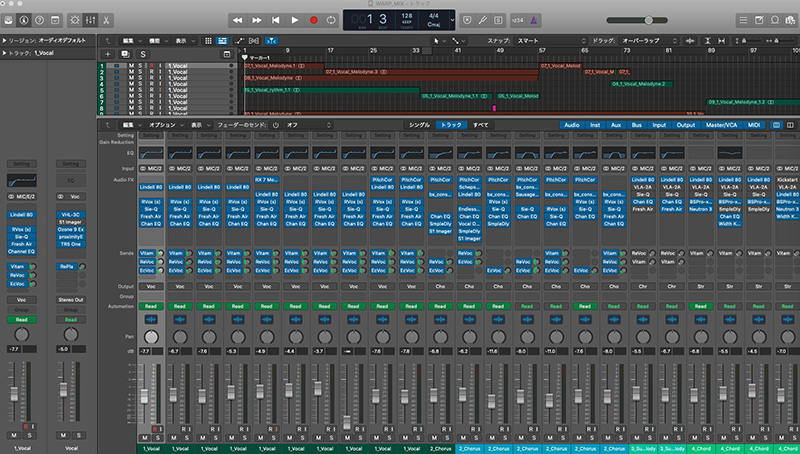The height and width of the screenshot is (454, 800).
Task: Open the Toolbar display icon
Action: pos(55,20)
